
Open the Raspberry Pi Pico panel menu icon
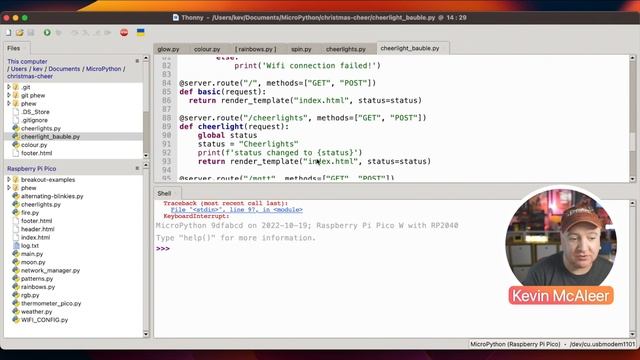[137, 168]
